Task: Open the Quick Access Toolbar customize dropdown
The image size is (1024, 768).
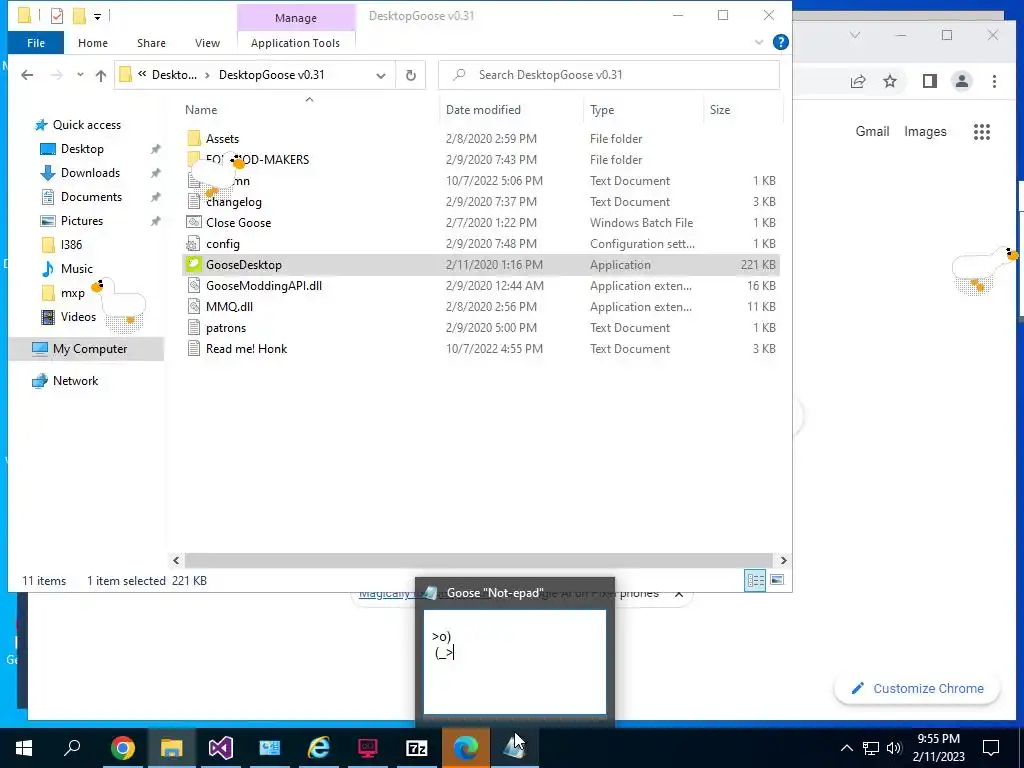Action: click(x=97, y=16)
